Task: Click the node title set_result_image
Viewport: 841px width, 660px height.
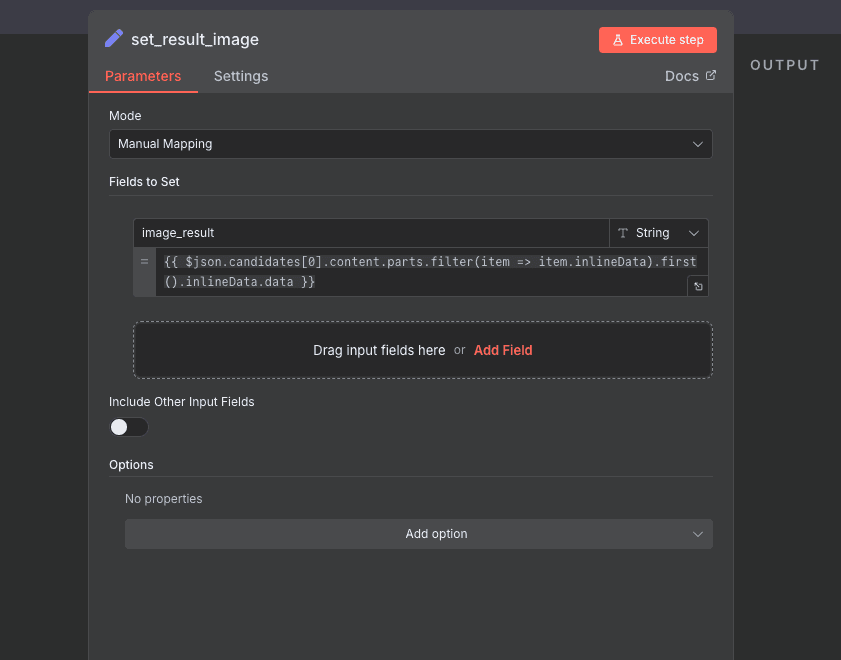Action: pos(195,40)
